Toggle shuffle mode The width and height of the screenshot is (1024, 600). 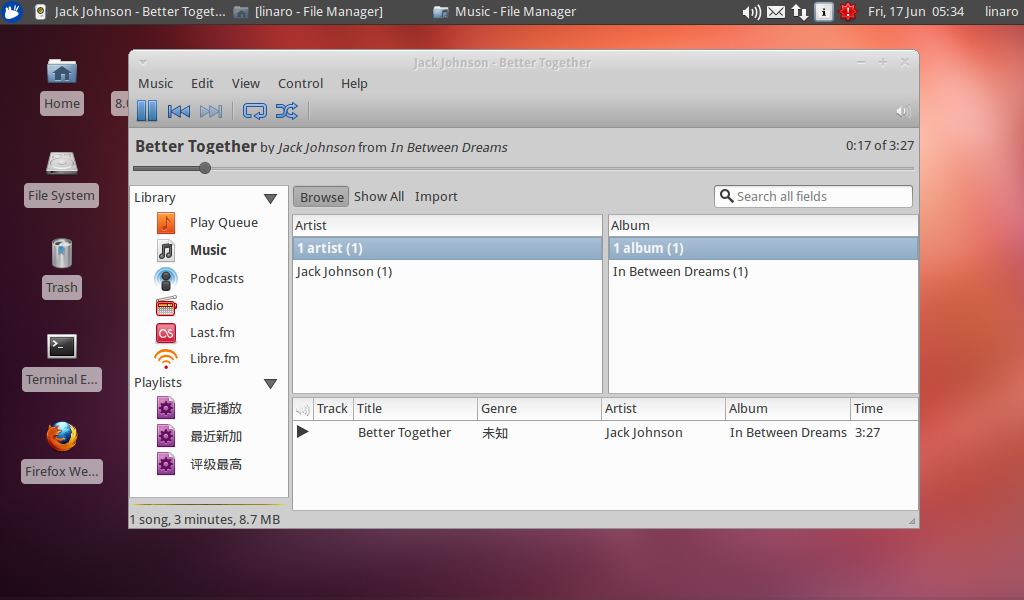coord(287,111)
